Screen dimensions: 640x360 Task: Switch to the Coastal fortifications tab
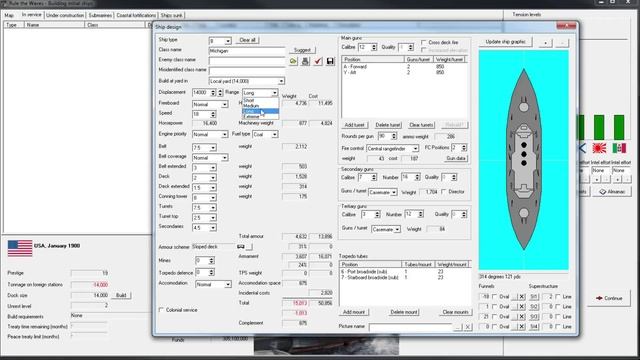(136, 16)
